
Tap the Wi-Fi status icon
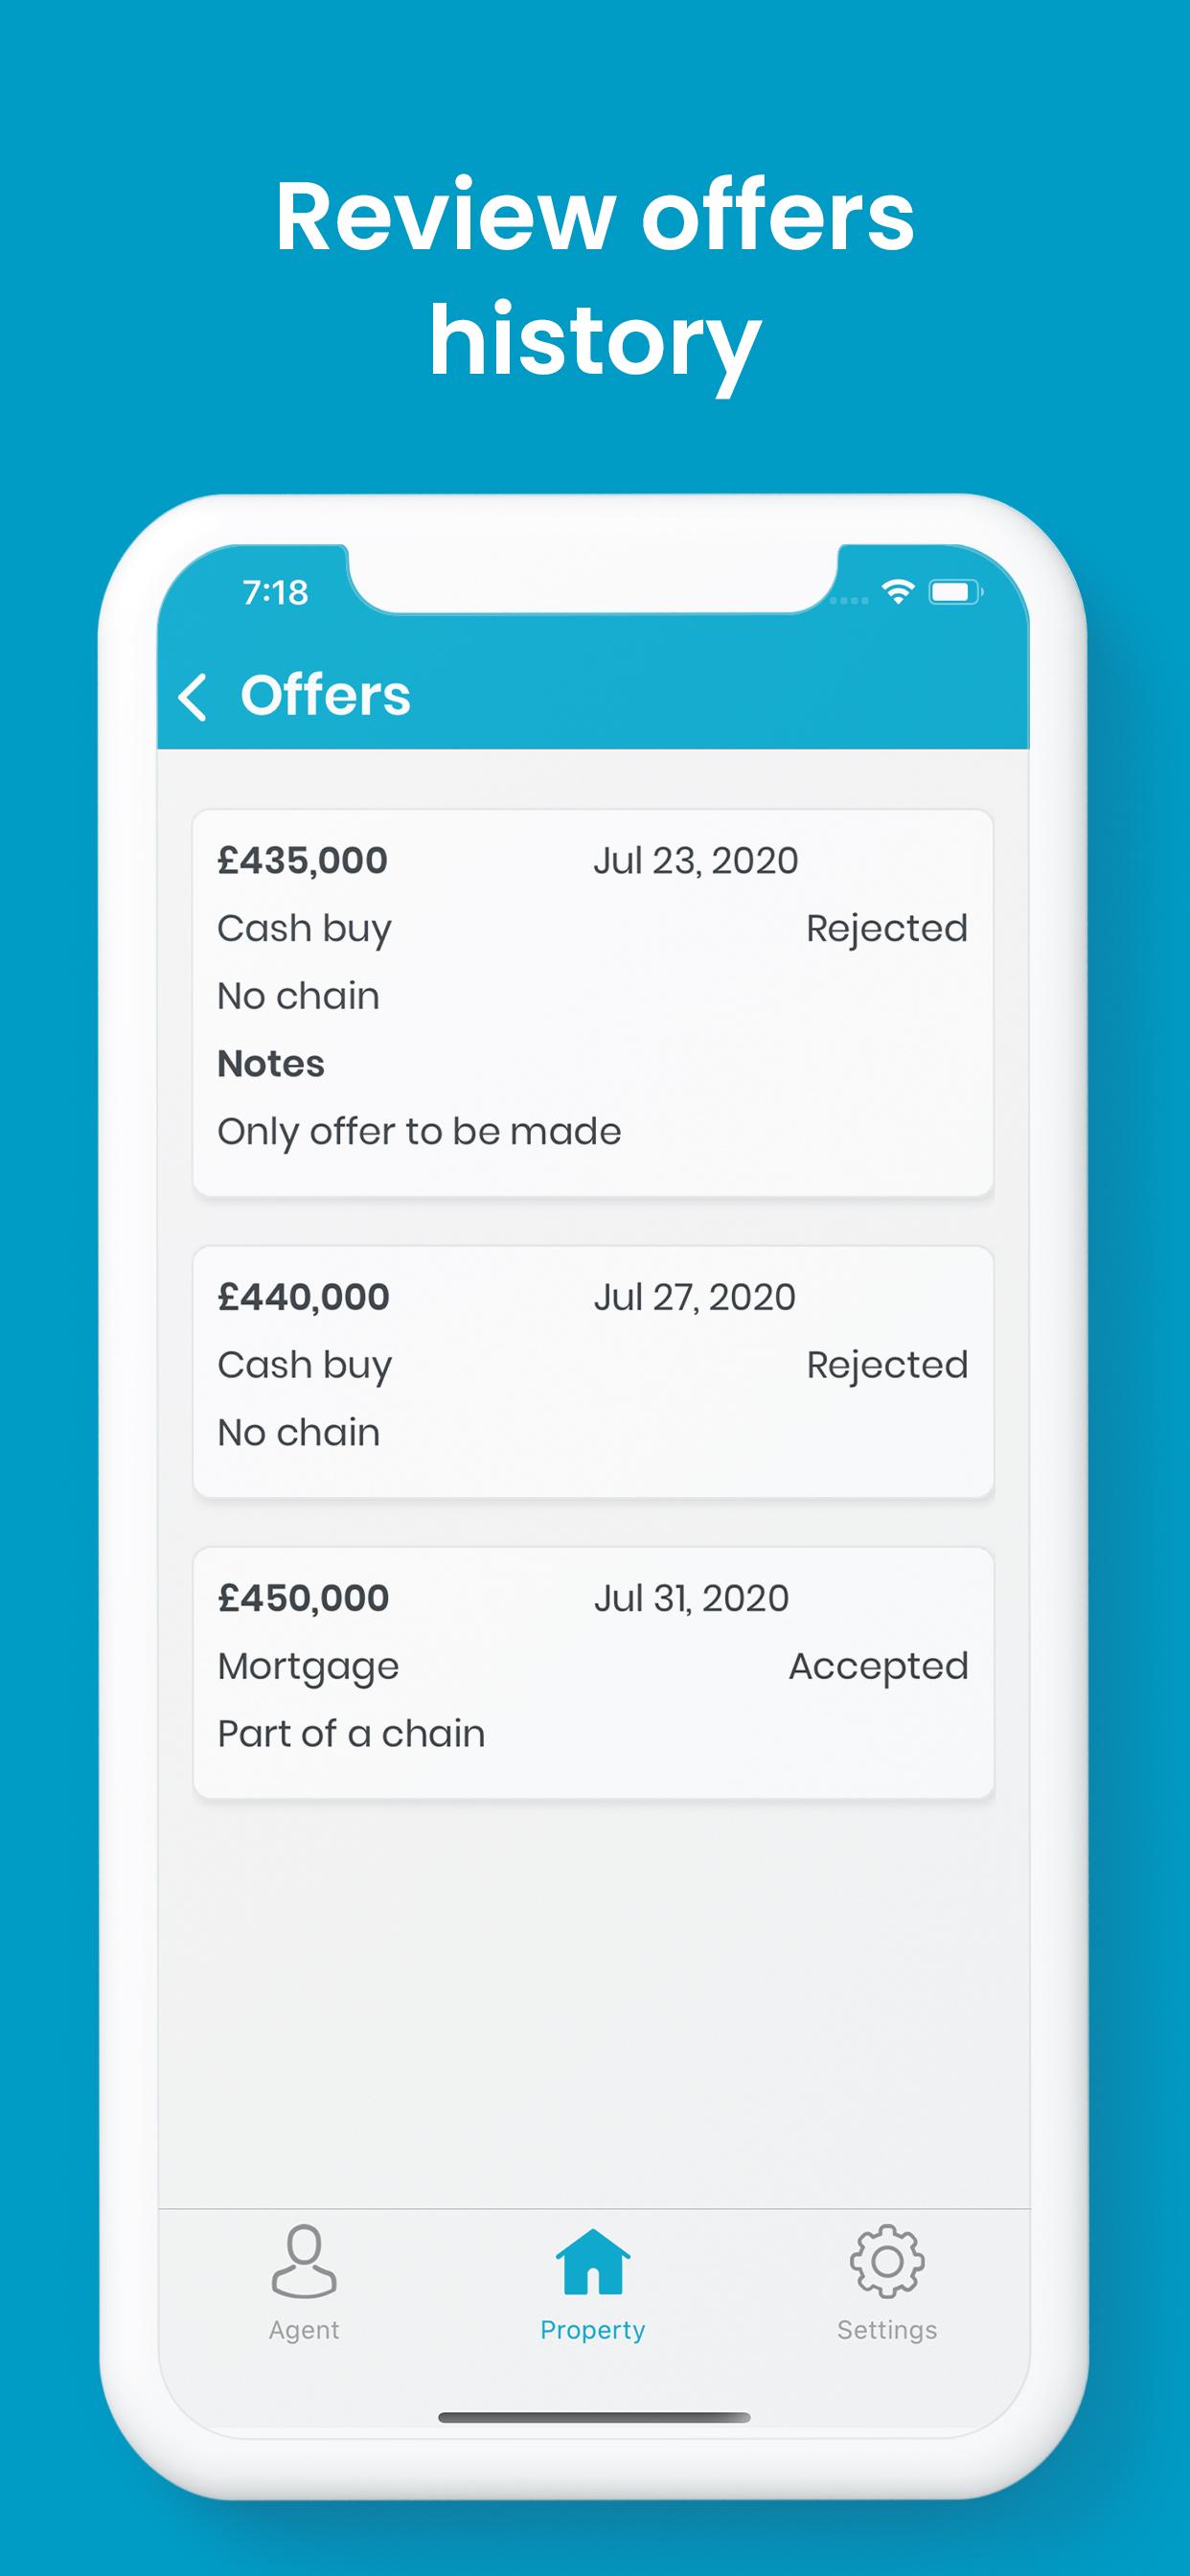(x=898, y=592)
